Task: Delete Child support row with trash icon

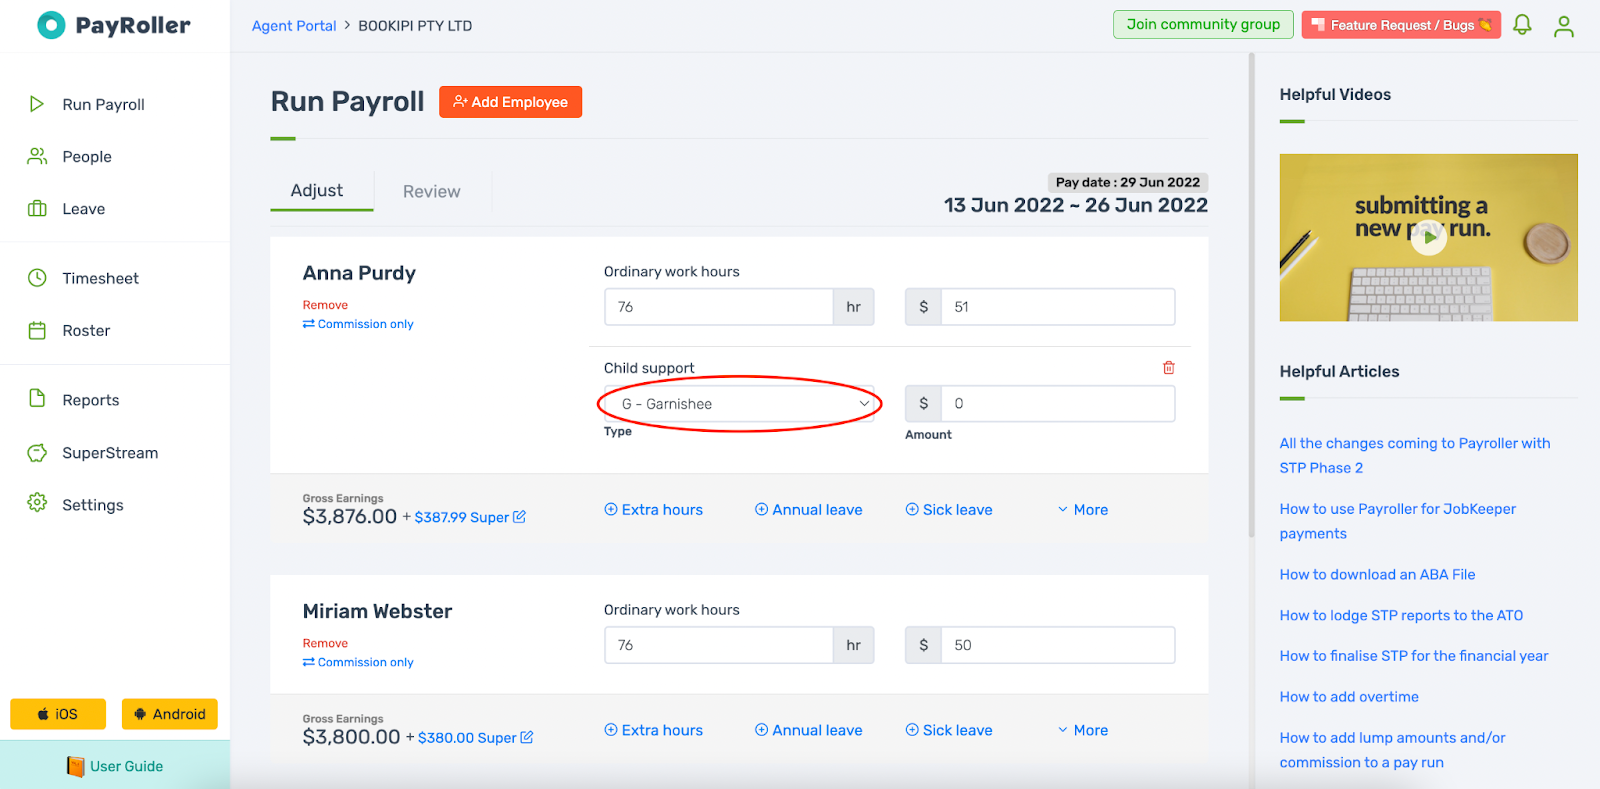Action: (x=1168, y=368)
